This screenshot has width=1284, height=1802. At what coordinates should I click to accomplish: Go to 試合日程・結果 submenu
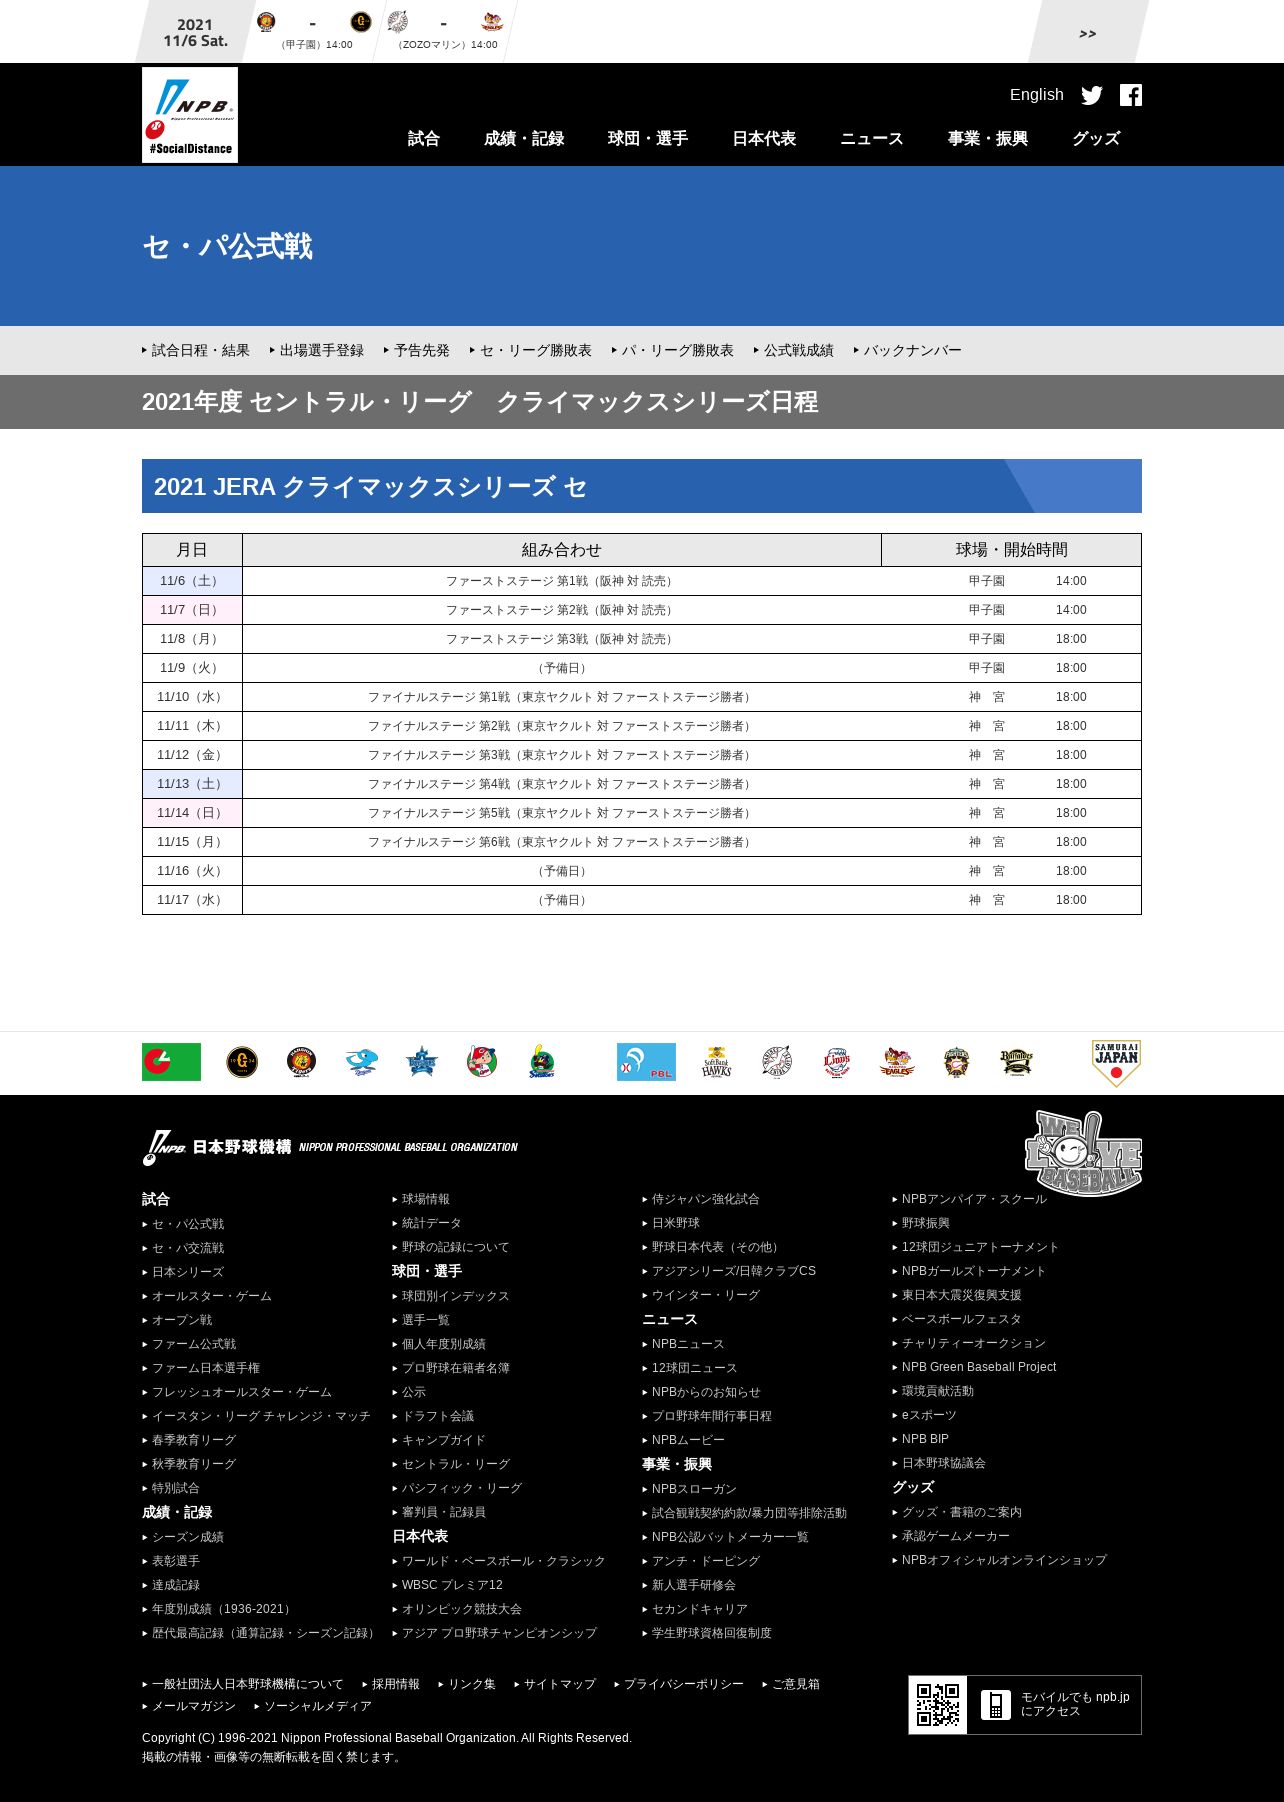(x=196, y=350)
